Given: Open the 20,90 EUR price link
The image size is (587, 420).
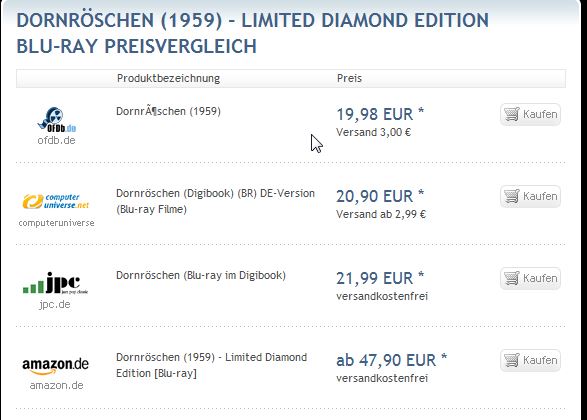Looking at the screenshot, I should pos(380,196).
